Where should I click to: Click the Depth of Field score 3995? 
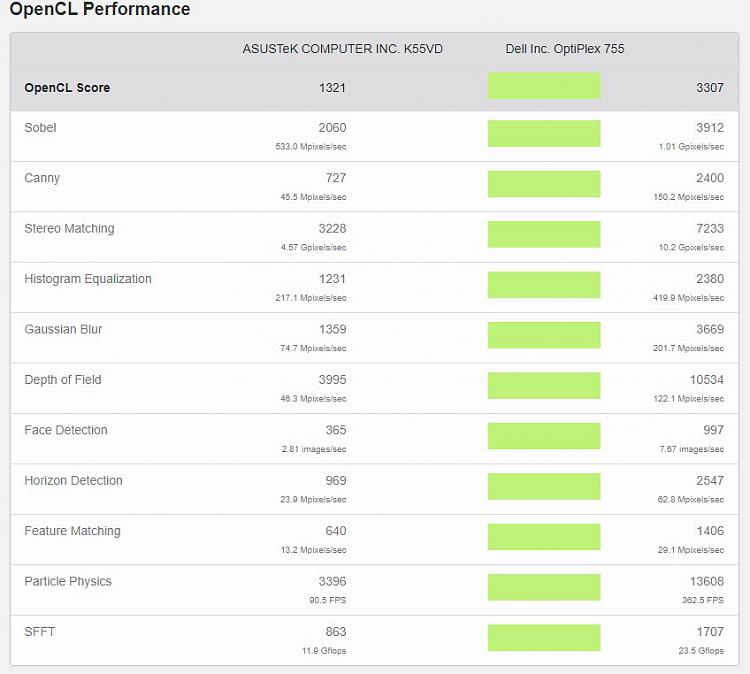tap(332, 380)
